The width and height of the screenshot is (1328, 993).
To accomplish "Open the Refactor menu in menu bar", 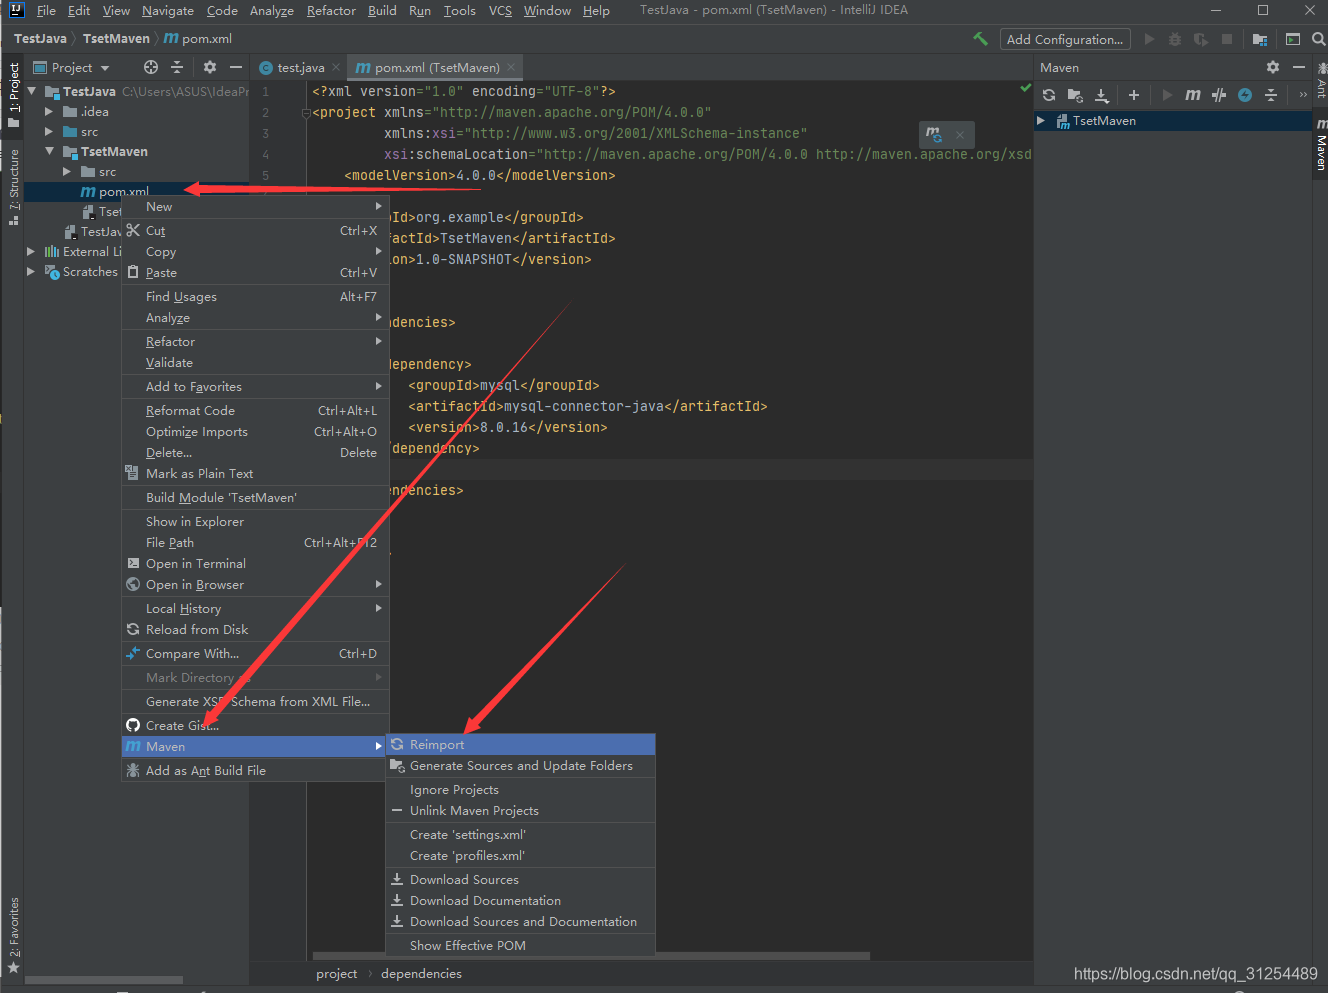I will [x=331, y=10].
